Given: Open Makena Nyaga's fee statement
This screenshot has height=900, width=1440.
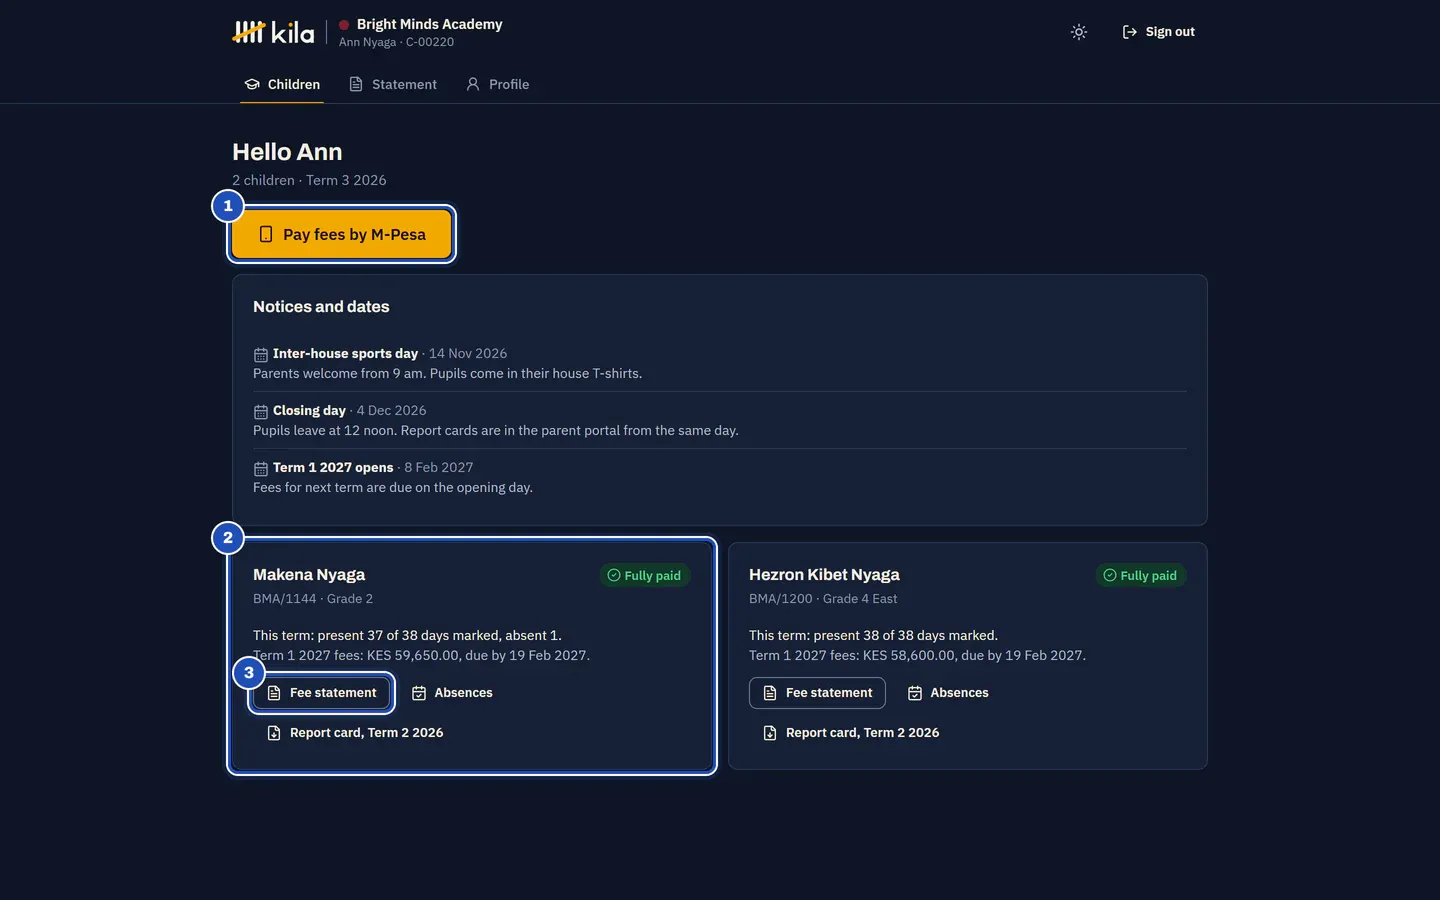Looking at the screenshot, I should click(x=322, y=692).
